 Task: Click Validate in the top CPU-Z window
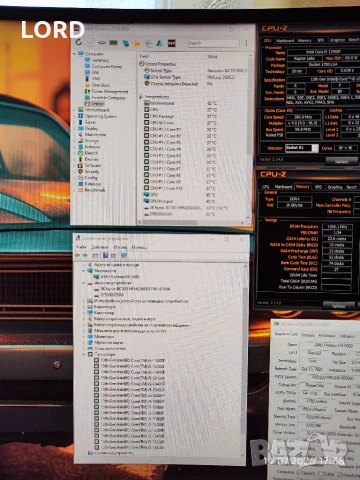[341, 161]
